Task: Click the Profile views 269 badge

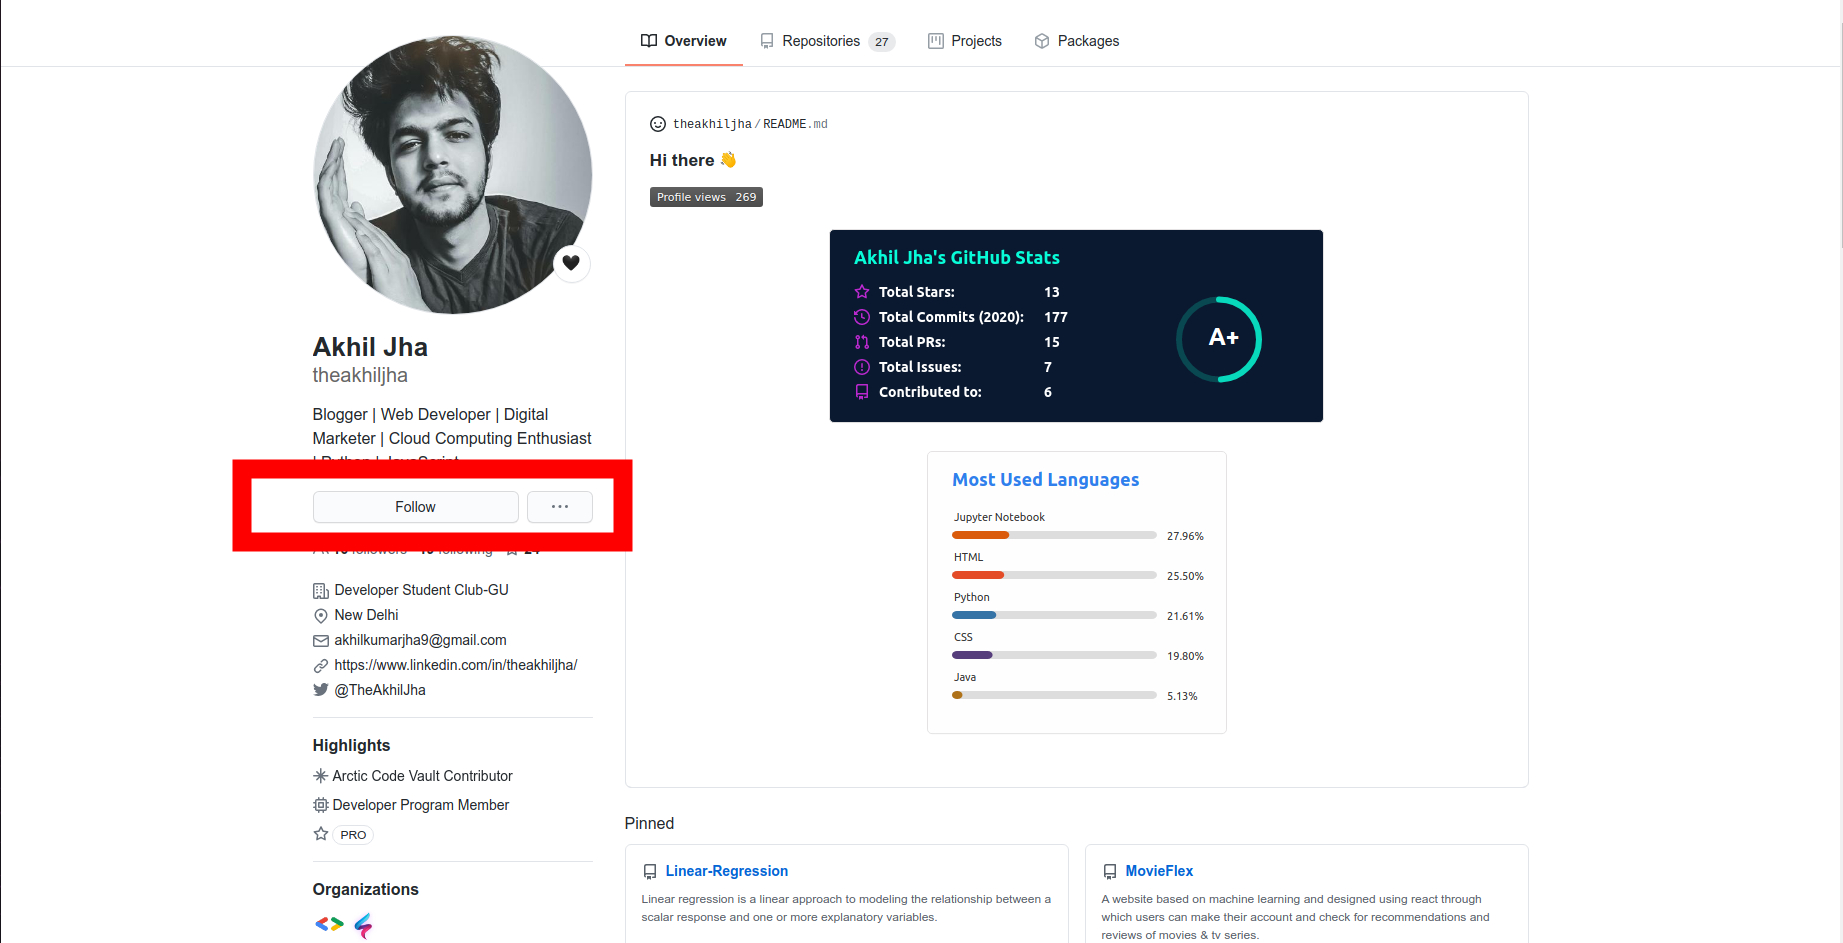Action: point(706,197)
